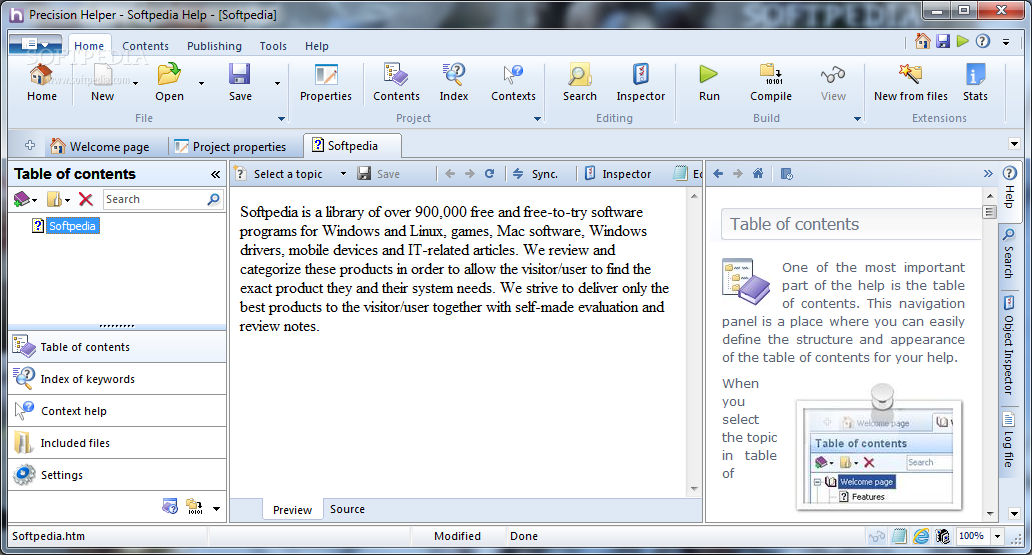Open the Open button dropdown arrow

coord(201,83)
